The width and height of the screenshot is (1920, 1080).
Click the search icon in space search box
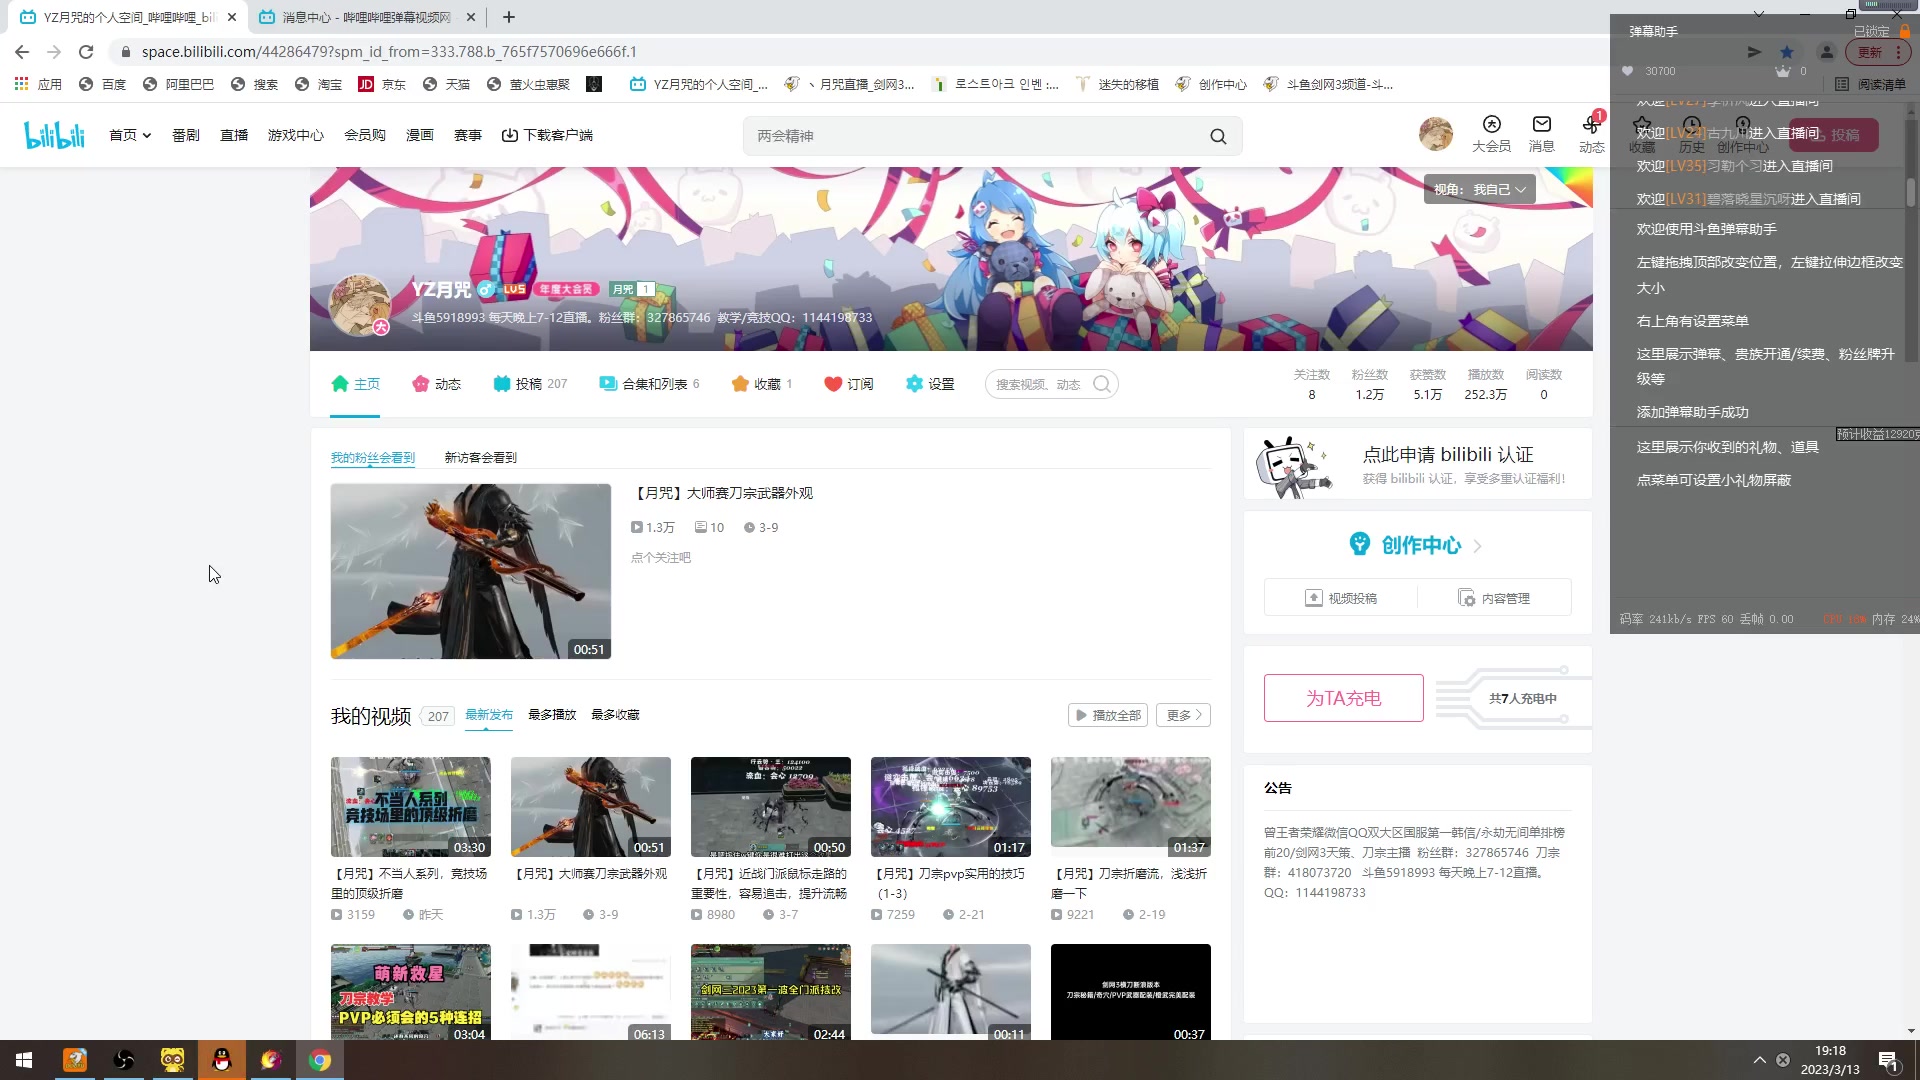[x=1101, y=384]
